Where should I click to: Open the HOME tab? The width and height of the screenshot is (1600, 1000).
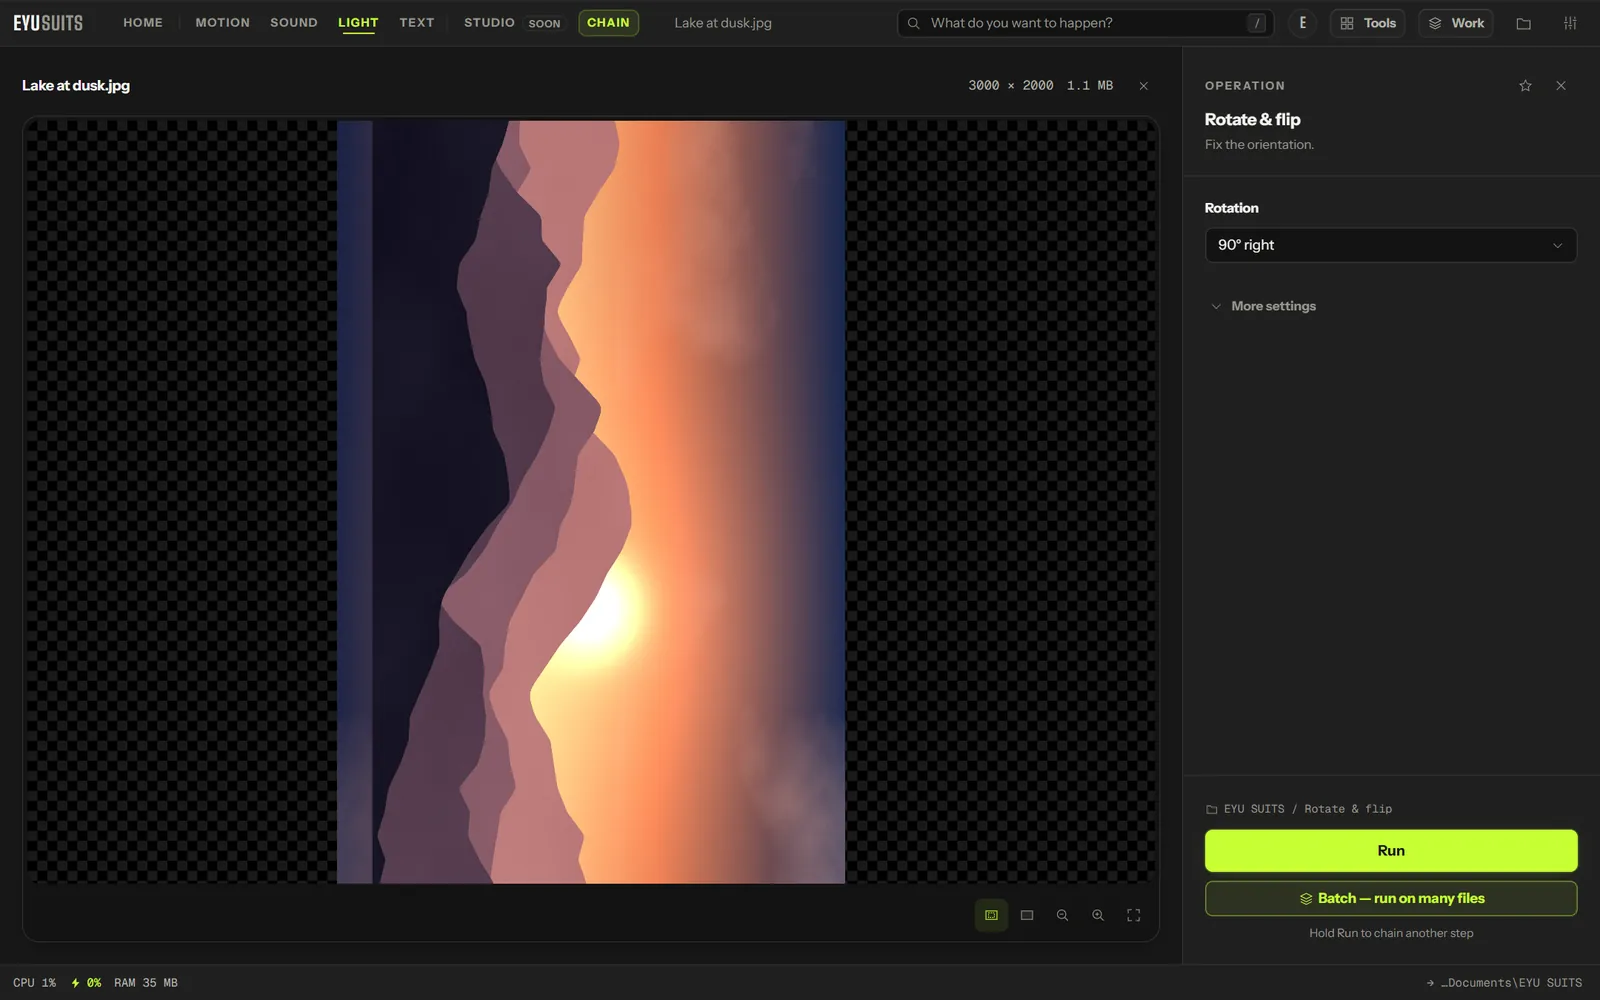click(x=143, y=23)
